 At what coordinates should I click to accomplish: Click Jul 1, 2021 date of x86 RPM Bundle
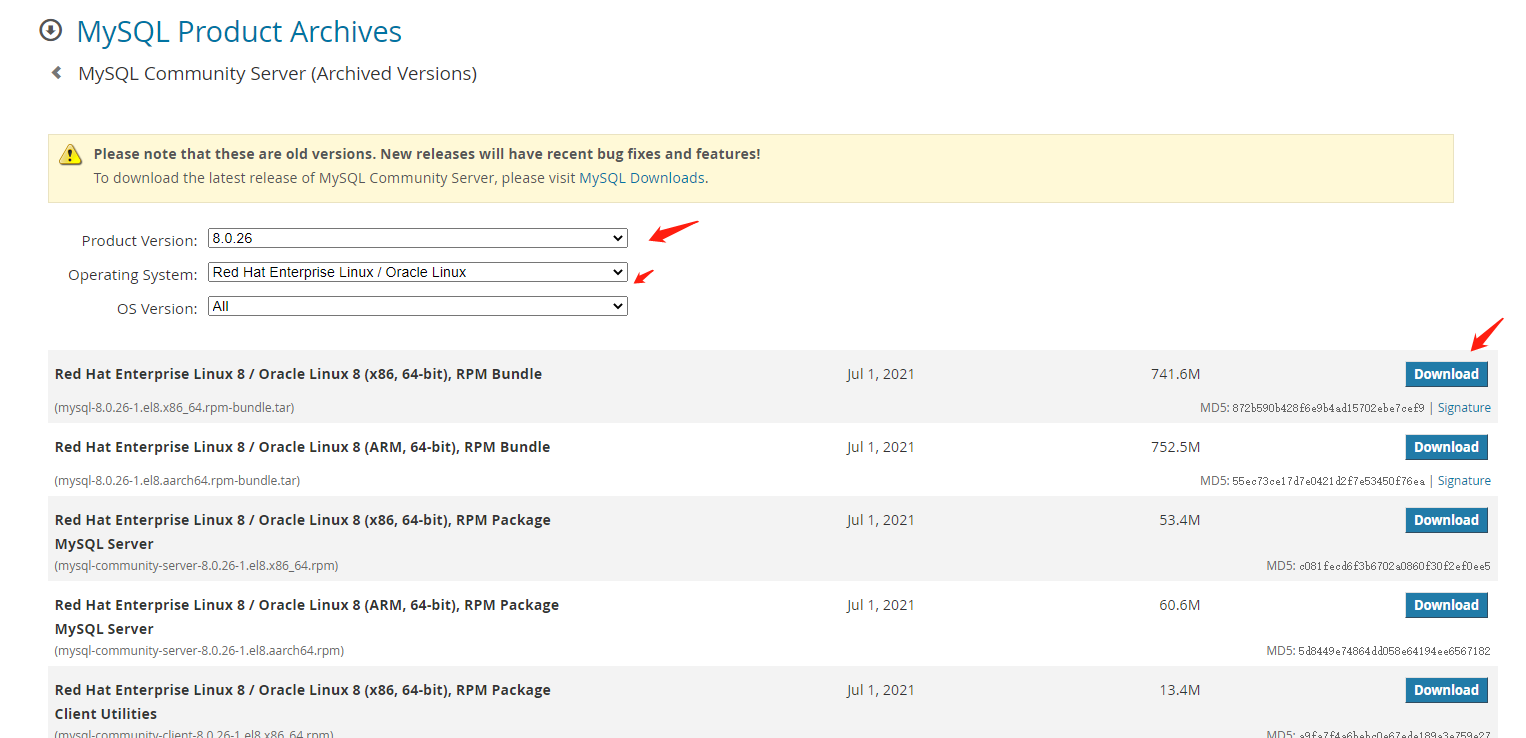[x=880, y=374]
